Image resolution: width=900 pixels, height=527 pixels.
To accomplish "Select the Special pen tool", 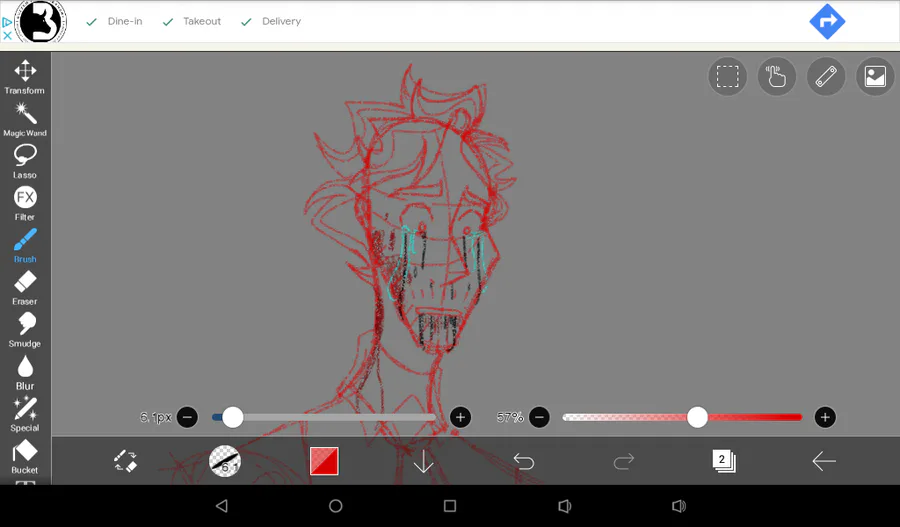I will 25,414.
